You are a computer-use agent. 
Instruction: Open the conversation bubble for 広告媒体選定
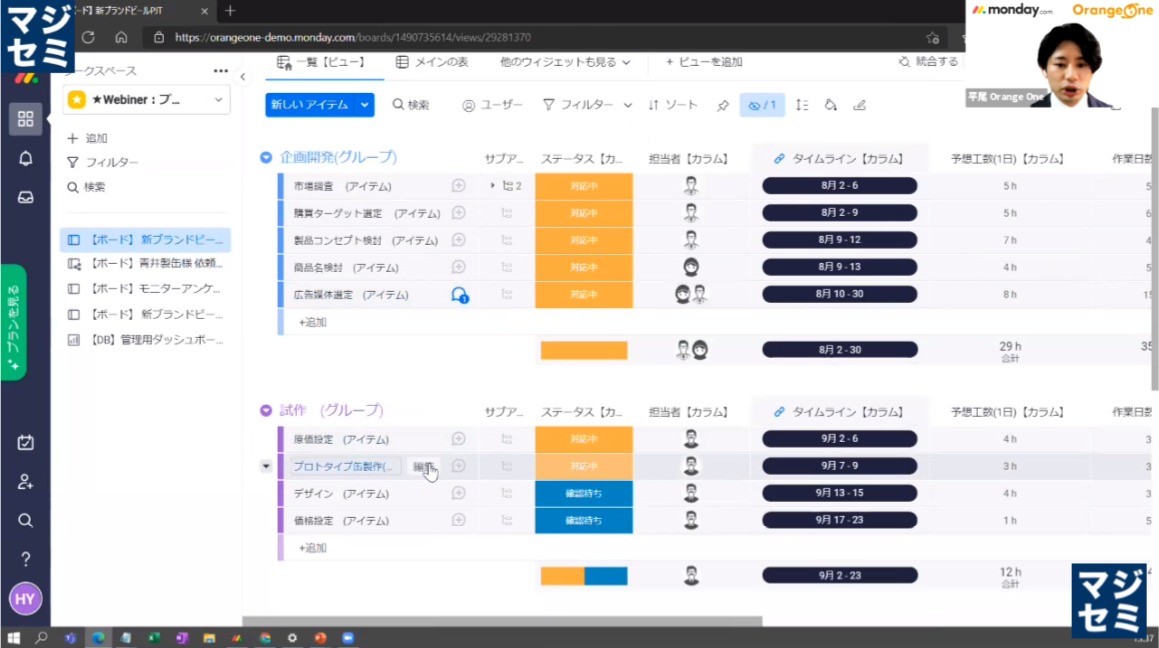[x=459, y=295]
